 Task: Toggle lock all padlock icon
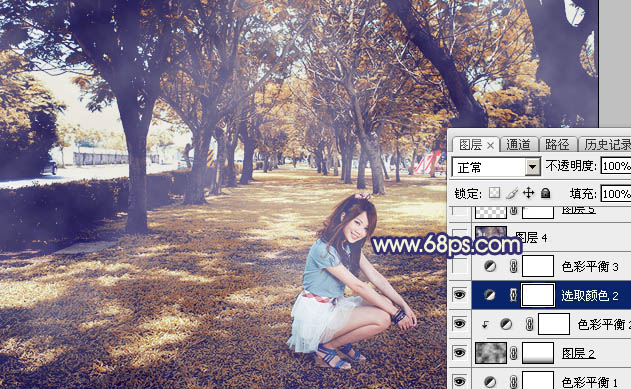pyautogui.click(x=545, y=193)
